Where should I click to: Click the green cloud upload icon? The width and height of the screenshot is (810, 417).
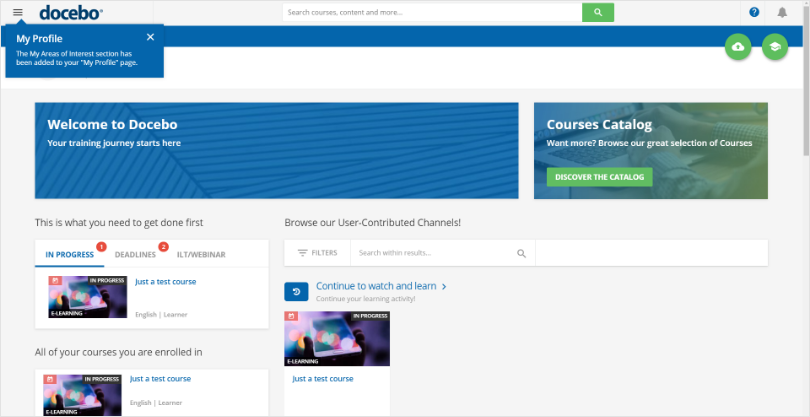[x=738, y=47]
